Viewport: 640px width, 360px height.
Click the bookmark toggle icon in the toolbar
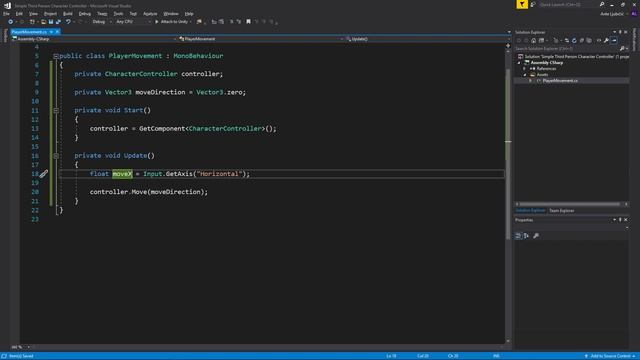(248, 22)
